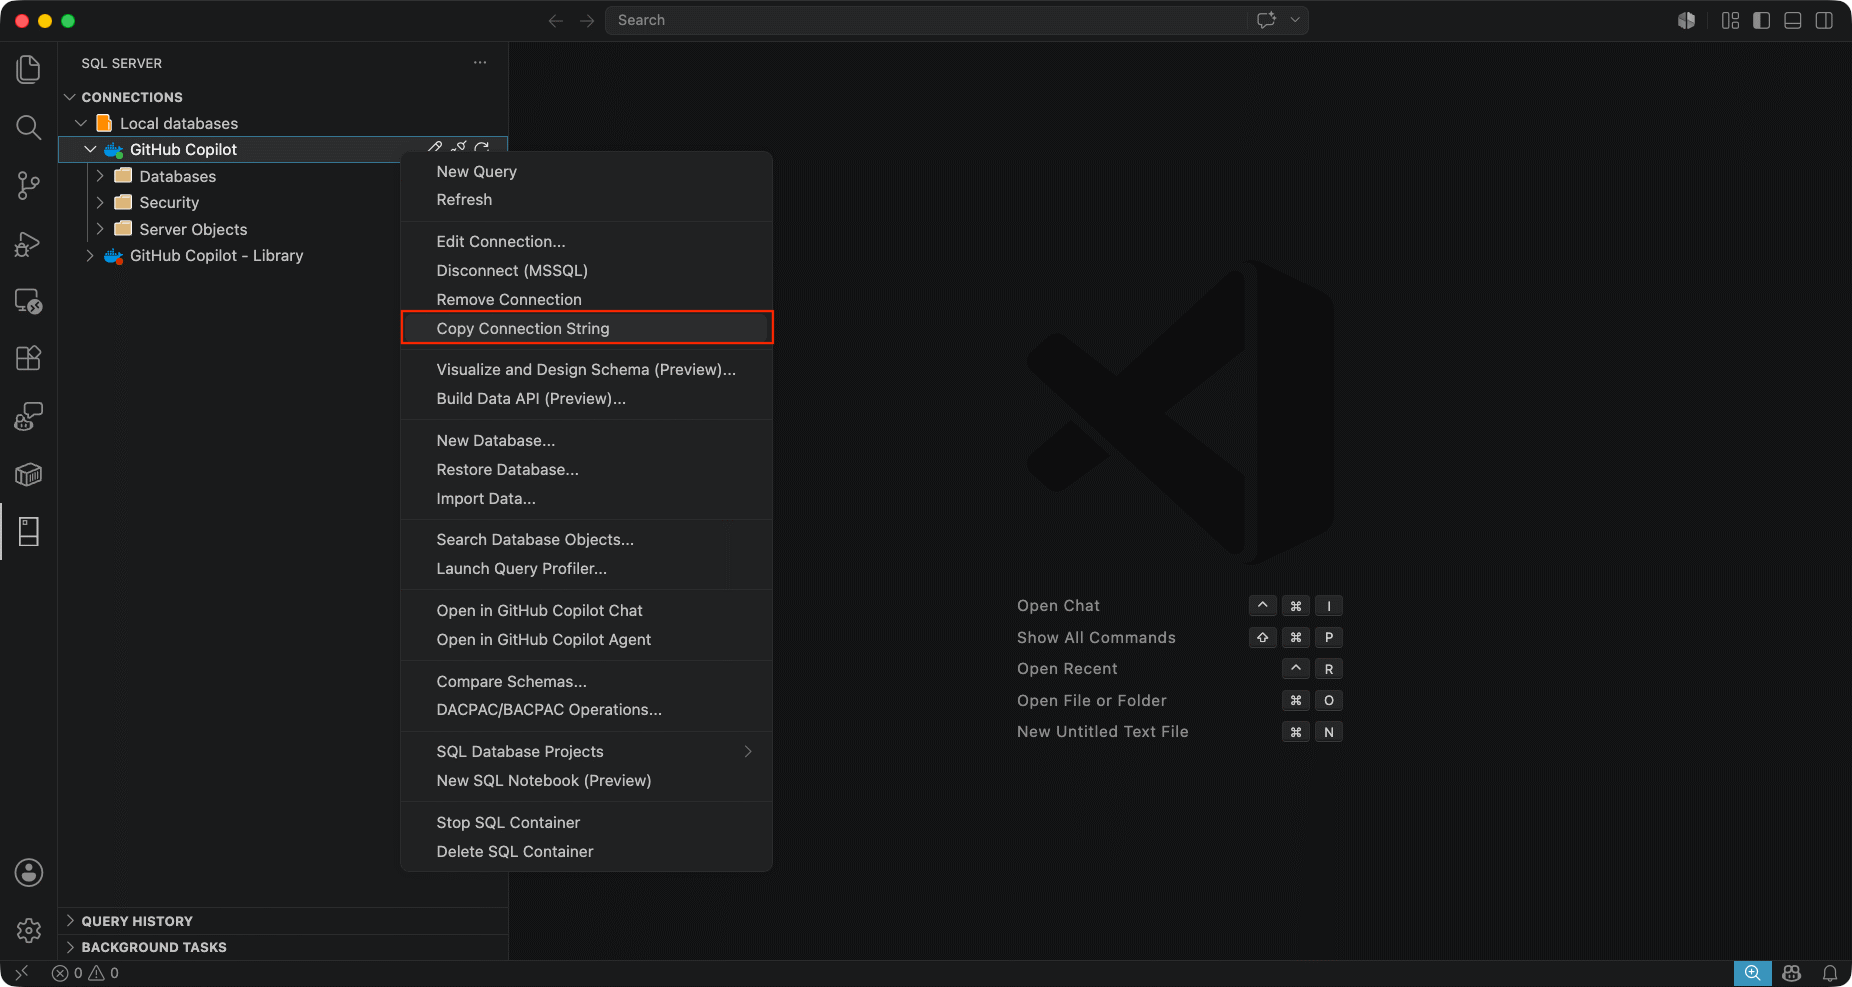Select Import Data...
Viewport: 1852px width, 987px height.
587,499
